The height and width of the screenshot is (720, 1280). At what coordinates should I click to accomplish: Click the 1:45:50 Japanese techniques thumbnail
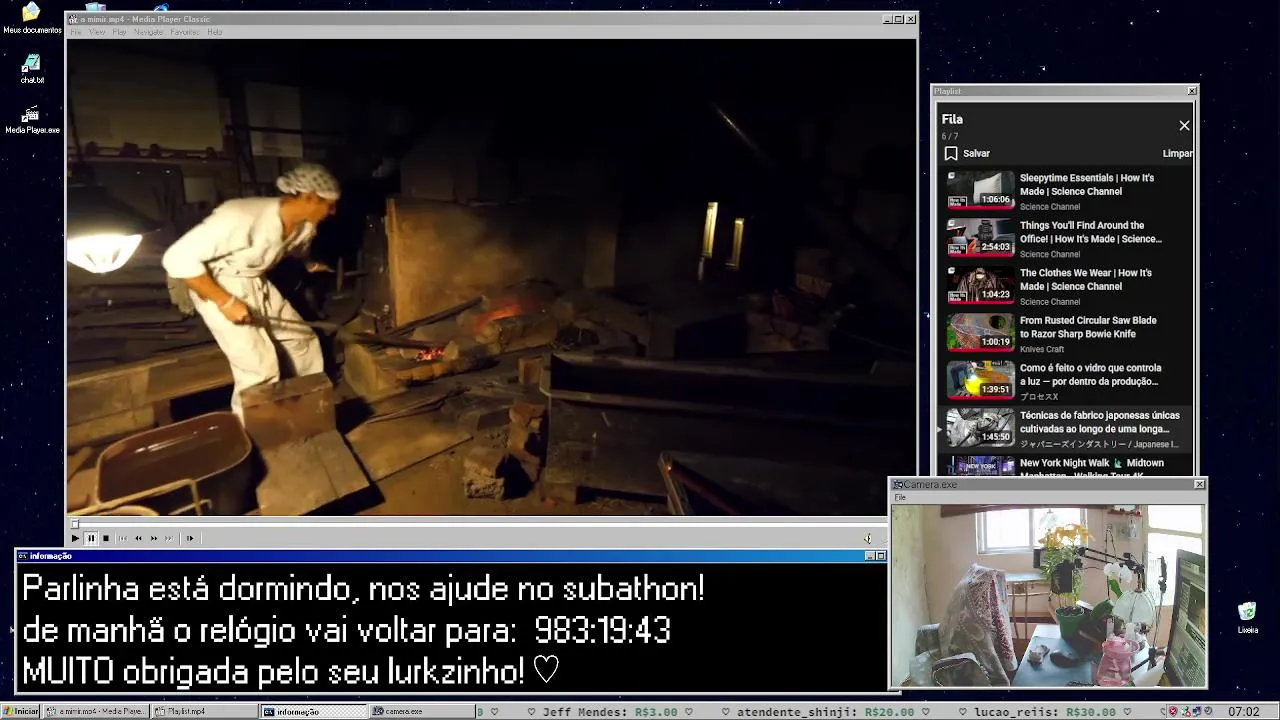(x=980, y=428)
